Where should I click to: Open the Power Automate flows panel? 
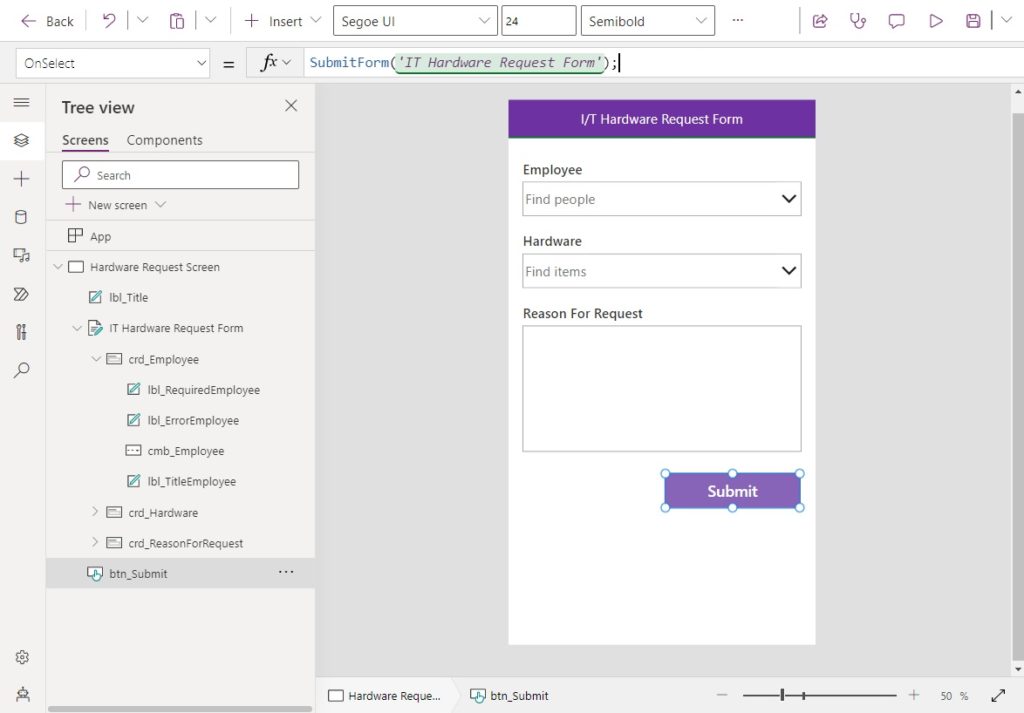[x=22, y=293]
